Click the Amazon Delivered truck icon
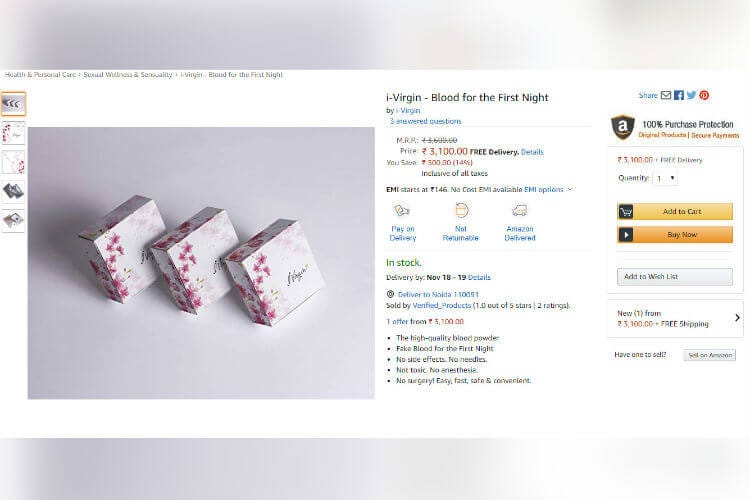This screenshot has height=500, width=750. click(519, 210)
